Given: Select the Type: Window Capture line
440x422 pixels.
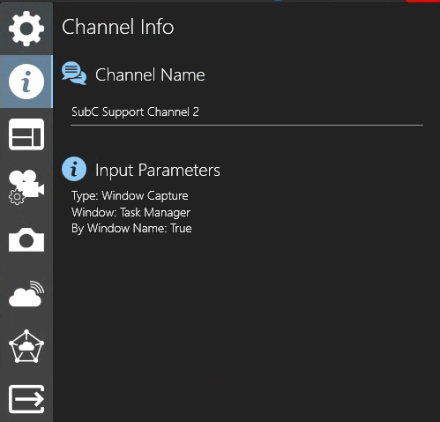Looking at the screenshot, I should (x=130, y=196).
